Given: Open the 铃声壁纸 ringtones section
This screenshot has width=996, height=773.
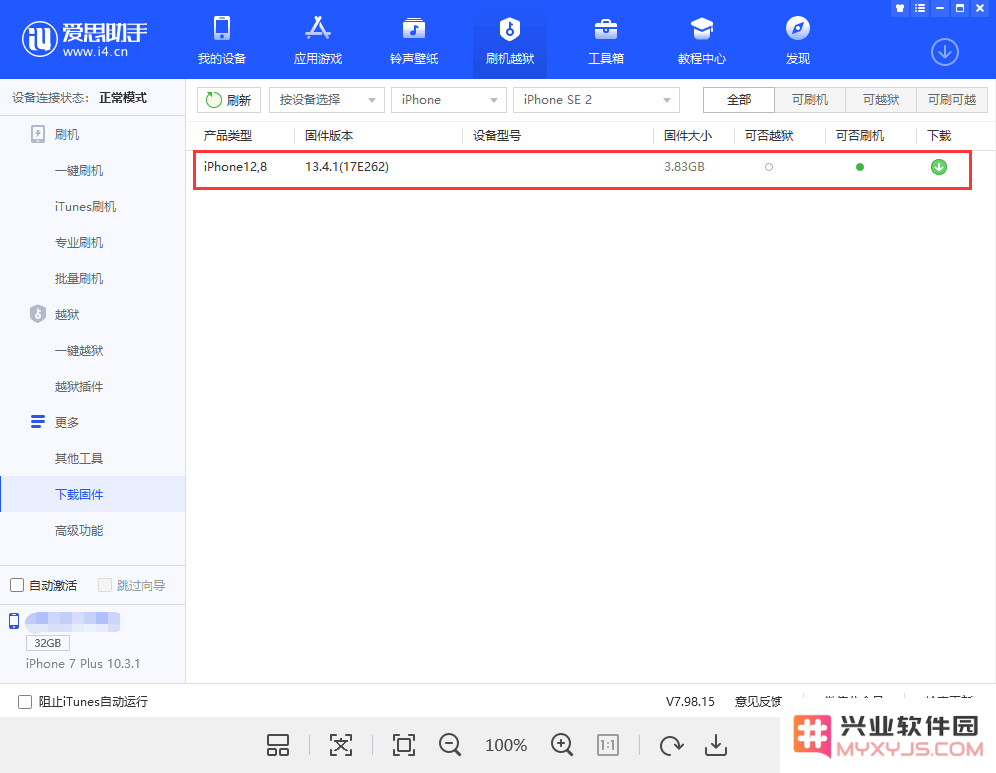Looking at the screenshot, I should (x=414, y=41).
